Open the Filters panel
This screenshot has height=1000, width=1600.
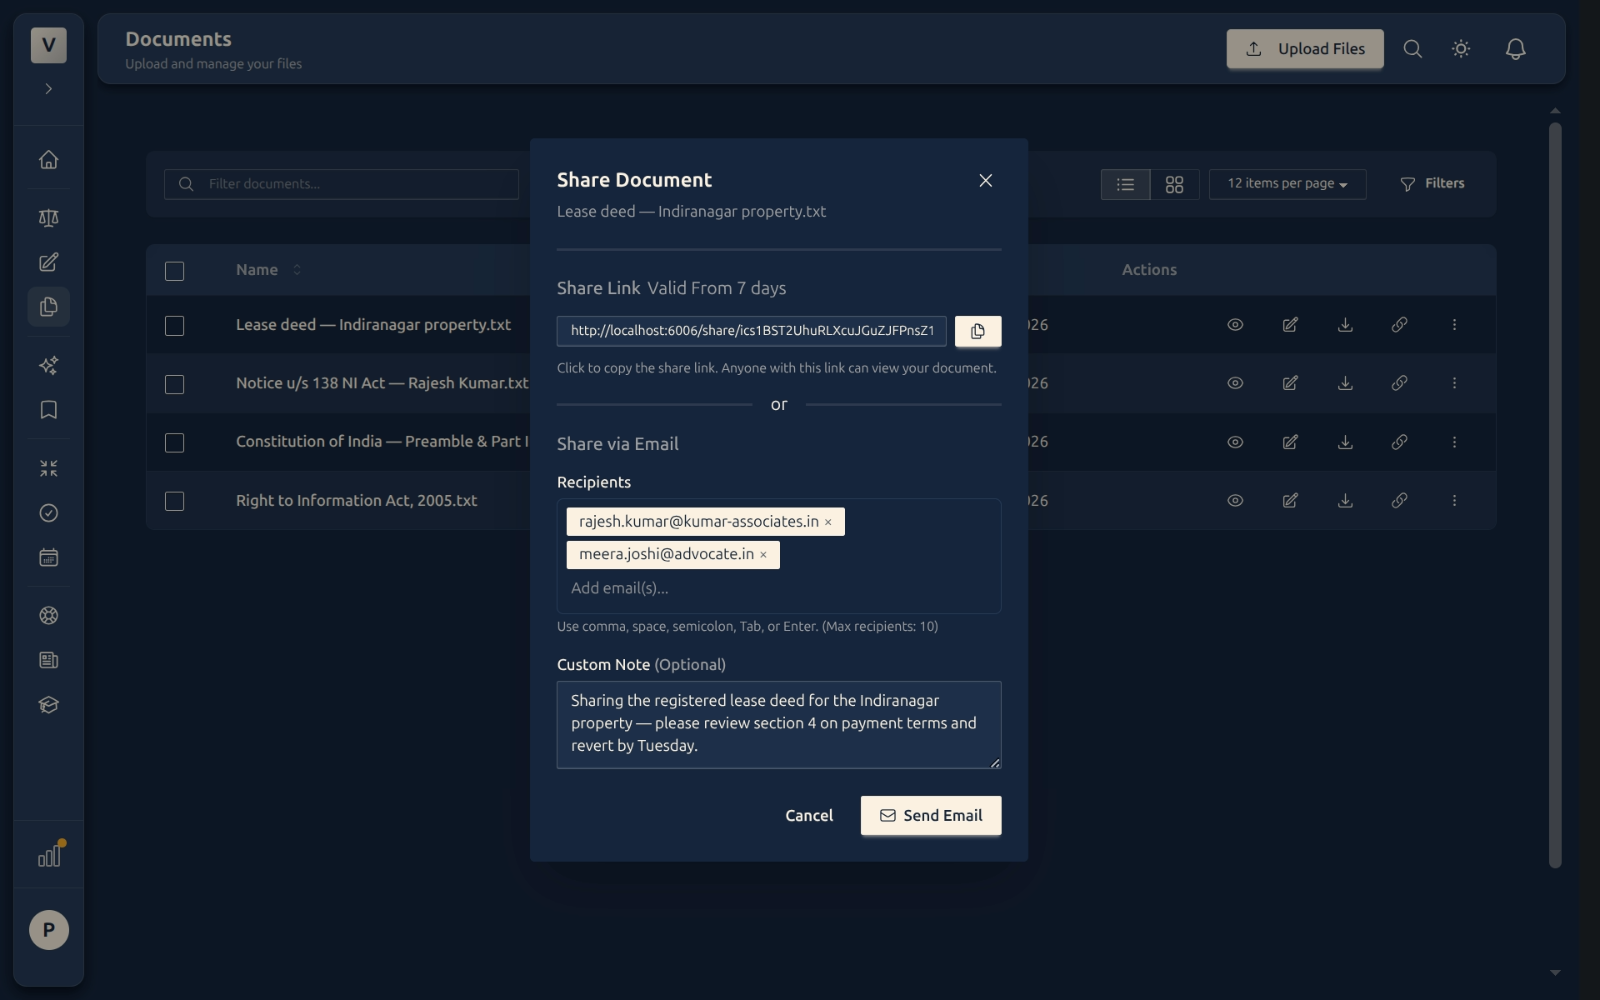pos(1432,184)
